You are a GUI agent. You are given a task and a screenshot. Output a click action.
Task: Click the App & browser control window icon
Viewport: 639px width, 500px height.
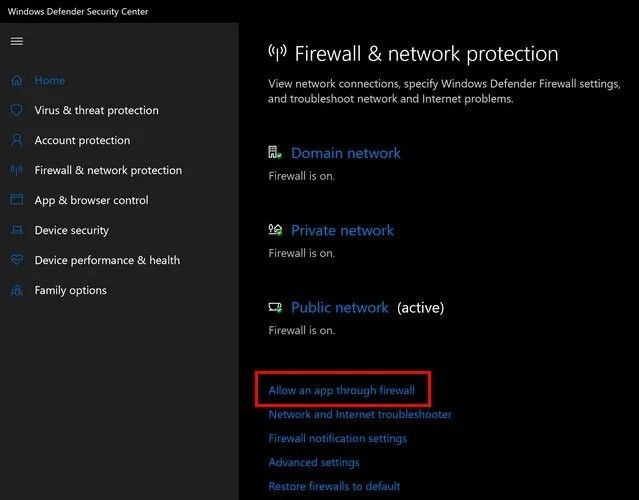[17, 200]
